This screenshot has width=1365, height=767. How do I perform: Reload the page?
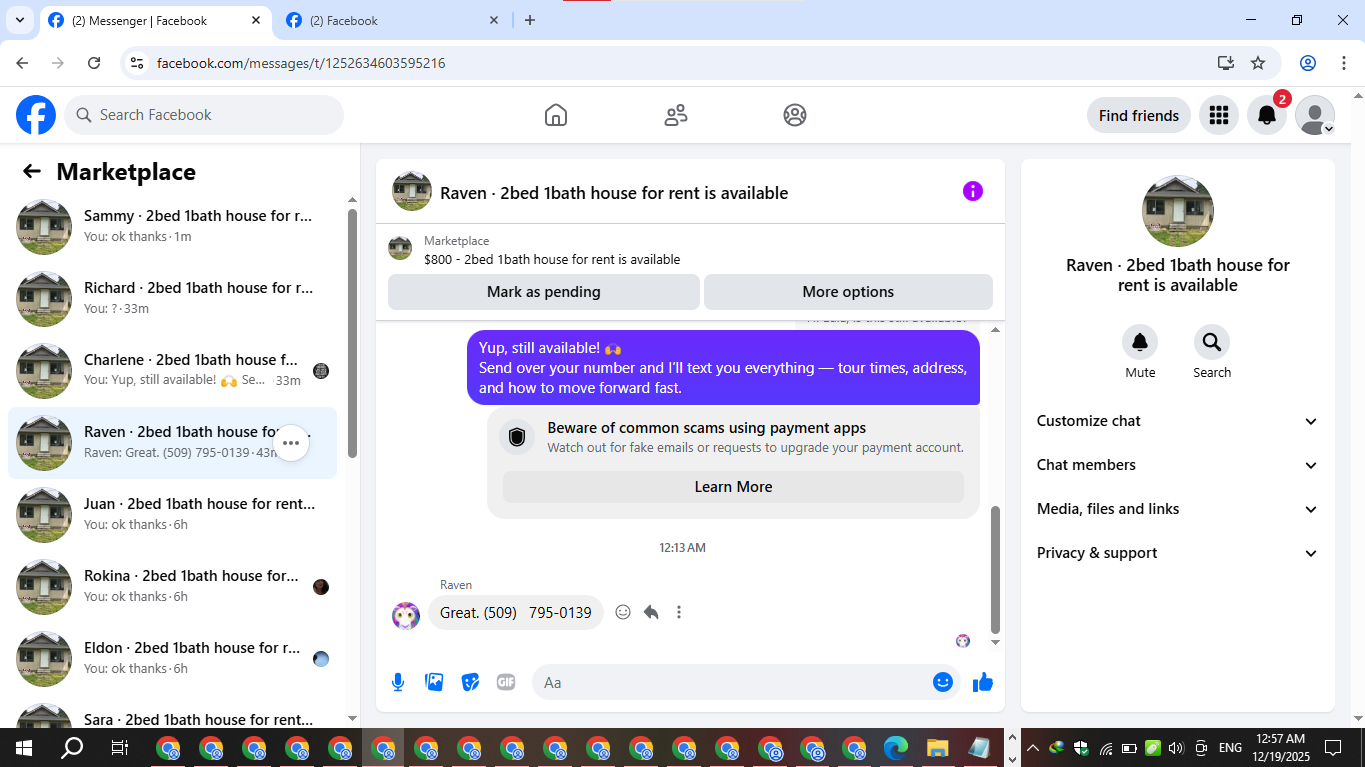[94, 63]
